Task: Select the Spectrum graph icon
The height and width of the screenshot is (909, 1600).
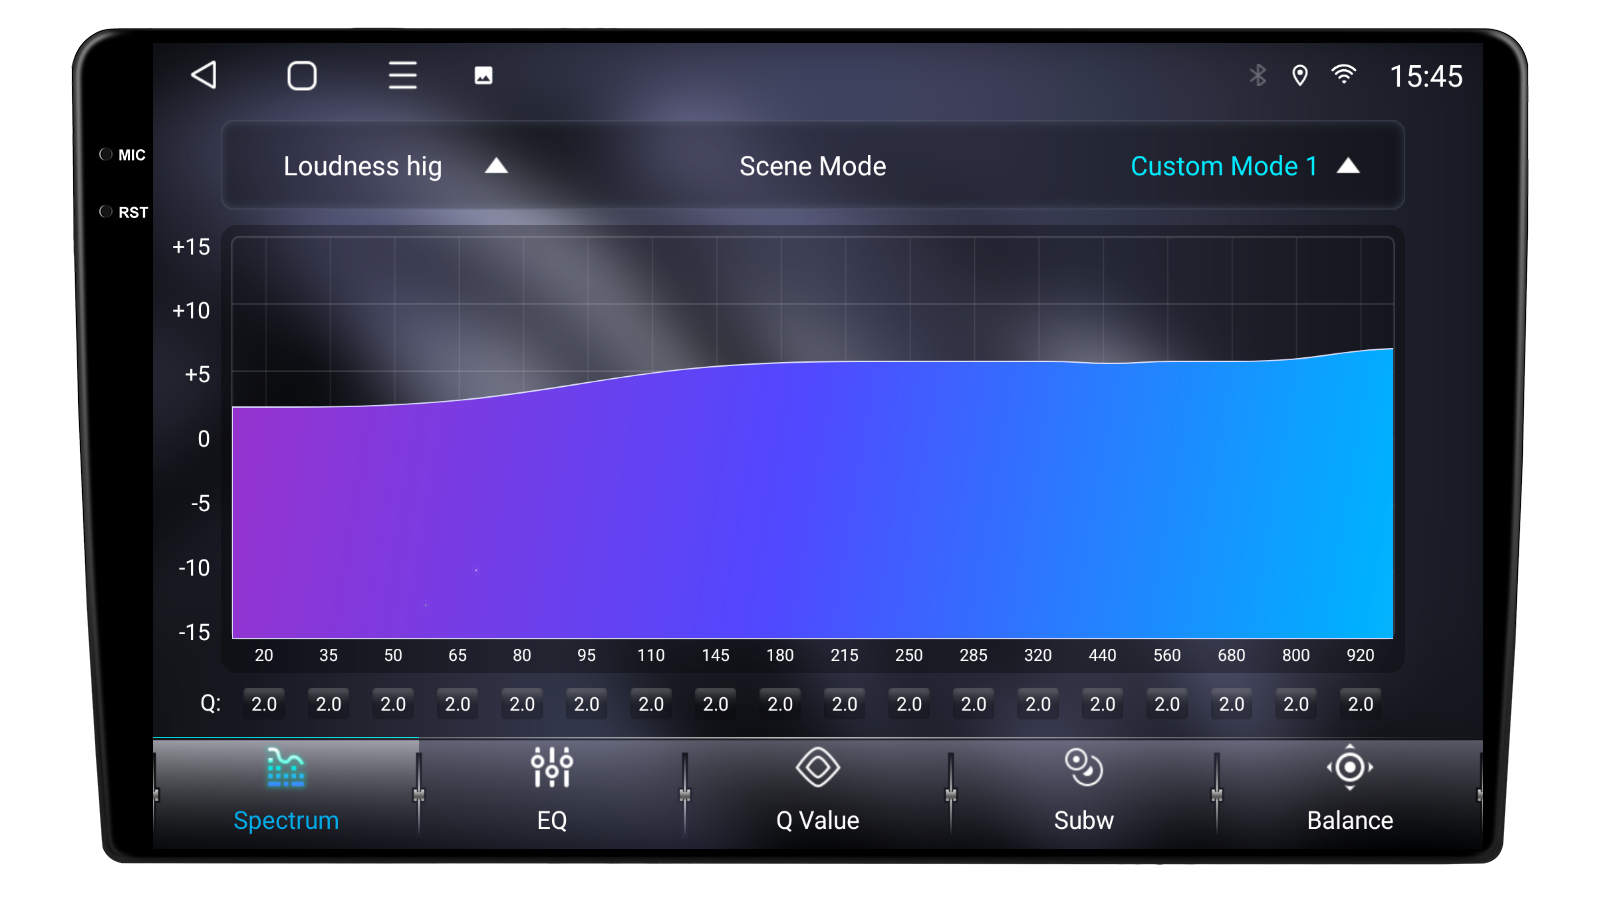Action: [x=286, y=767]
